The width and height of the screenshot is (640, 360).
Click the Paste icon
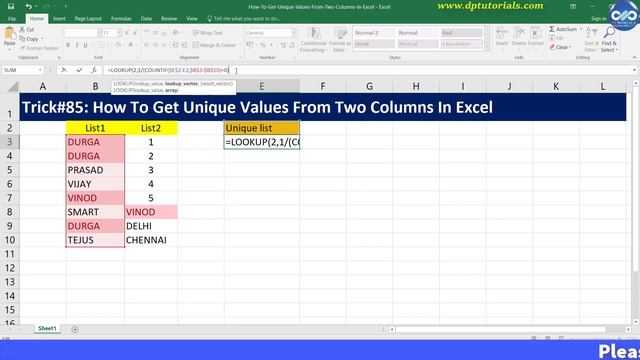[x=9, y=33]
